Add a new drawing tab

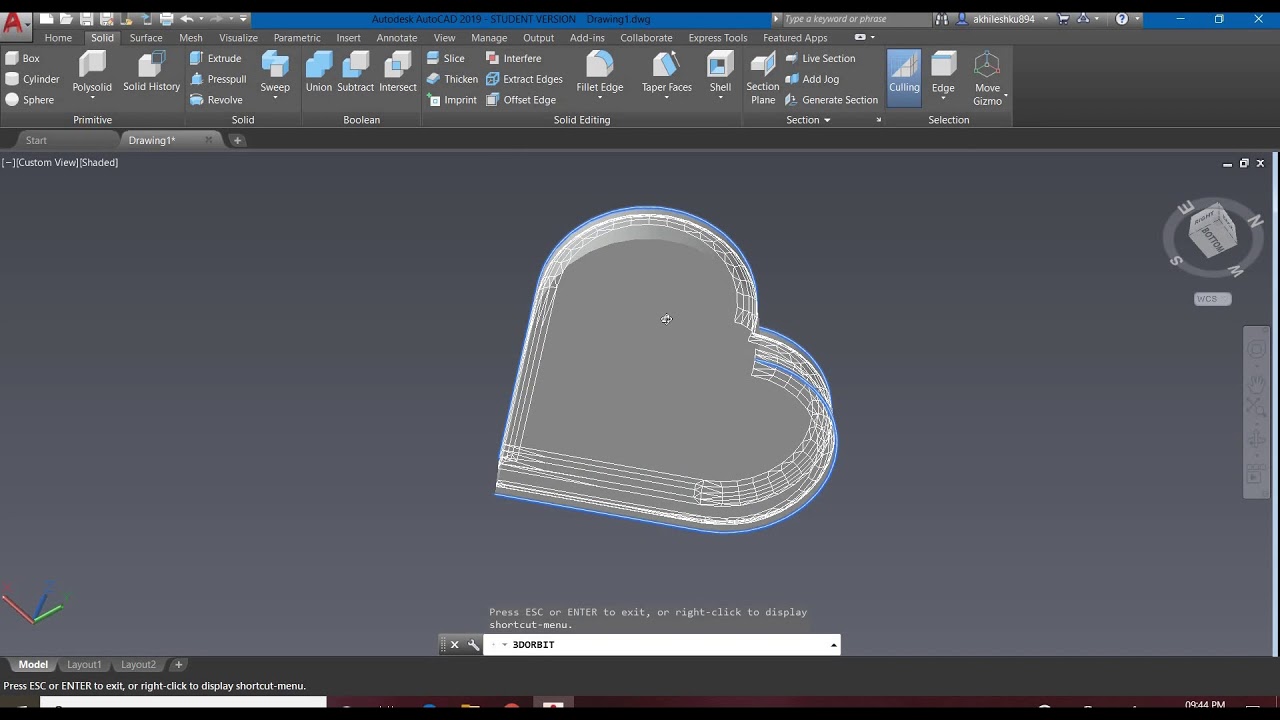point(237,140)
